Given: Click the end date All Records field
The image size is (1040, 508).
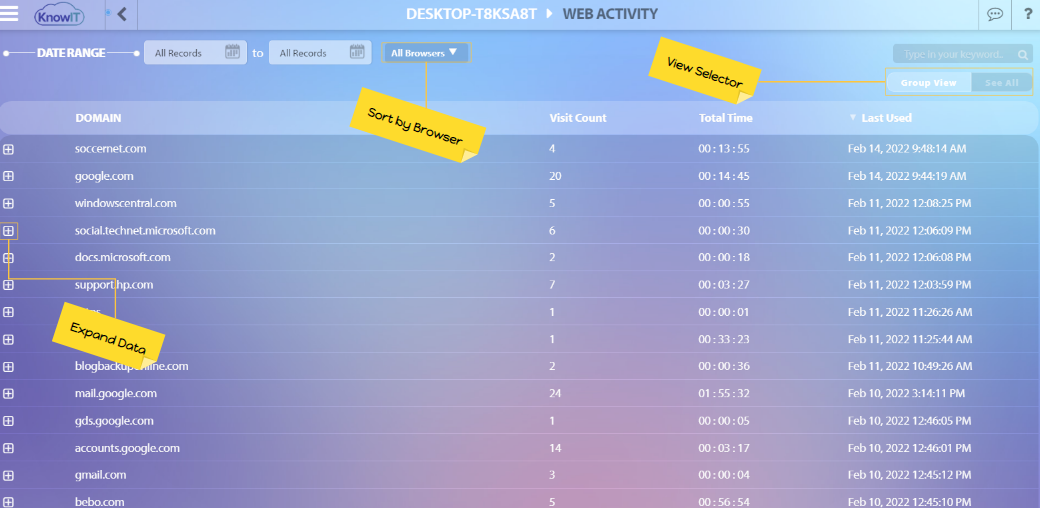Looking at the screenshot, I should pyautogui.click(x=320, y=52).
